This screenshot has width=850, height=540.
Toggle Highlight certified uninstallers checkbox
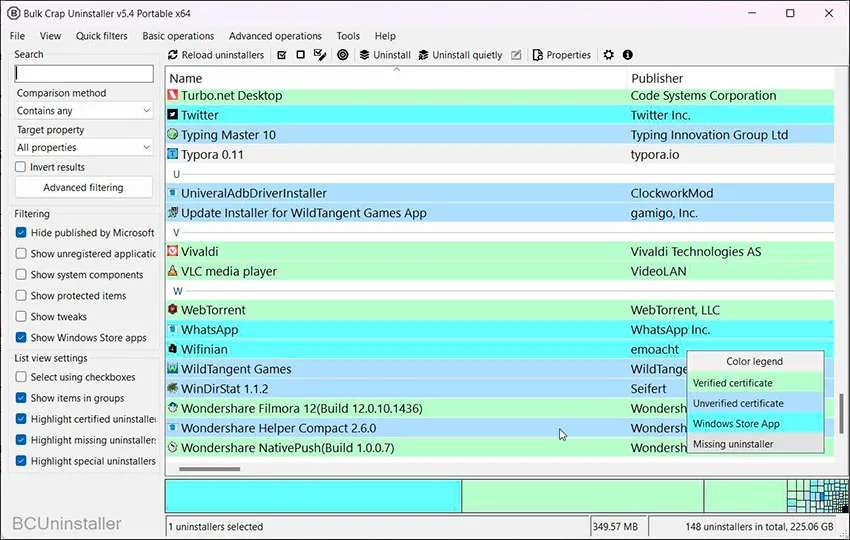[21, 419]
